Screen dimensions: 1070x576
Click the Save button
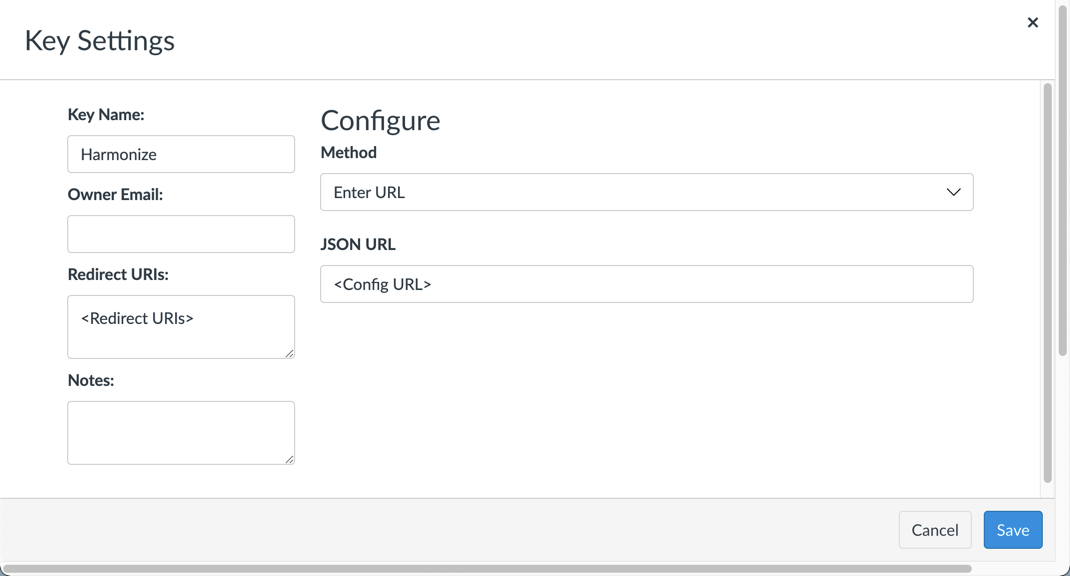tap(1012, 529)
